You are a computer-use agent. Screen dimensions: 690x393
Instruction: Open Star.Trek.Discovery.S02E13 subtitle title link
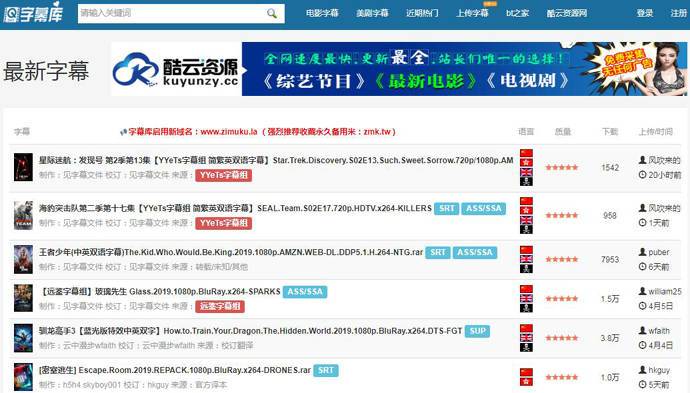[276, 160]
